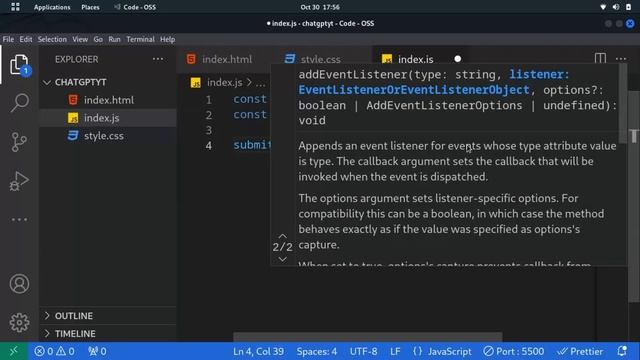Image resolution: width=640 pixels, height=360 pixels.
Task: Open the Run and Debug view
Action: (19, 181)
